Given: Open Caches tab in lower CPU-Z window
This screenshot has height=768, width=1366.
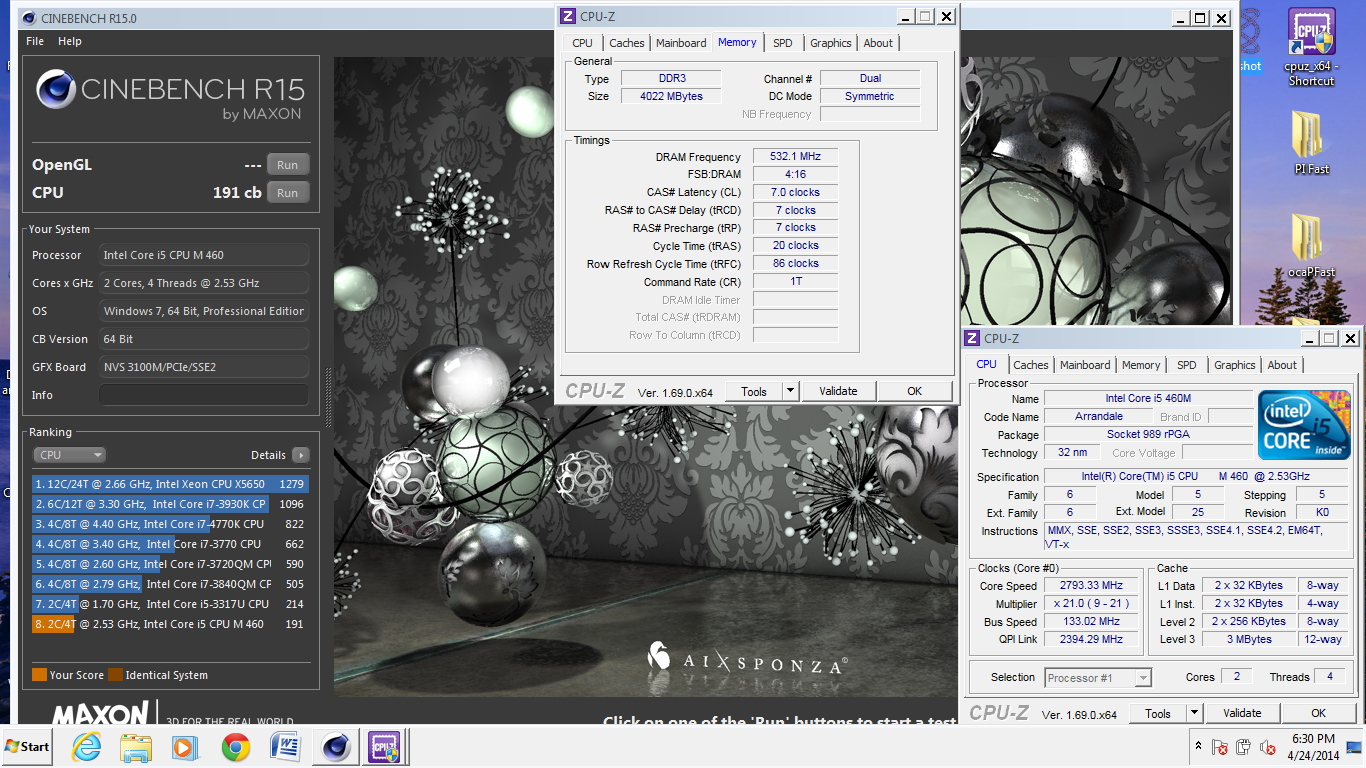Looking at the screenshot, I should pos(1031,365).
